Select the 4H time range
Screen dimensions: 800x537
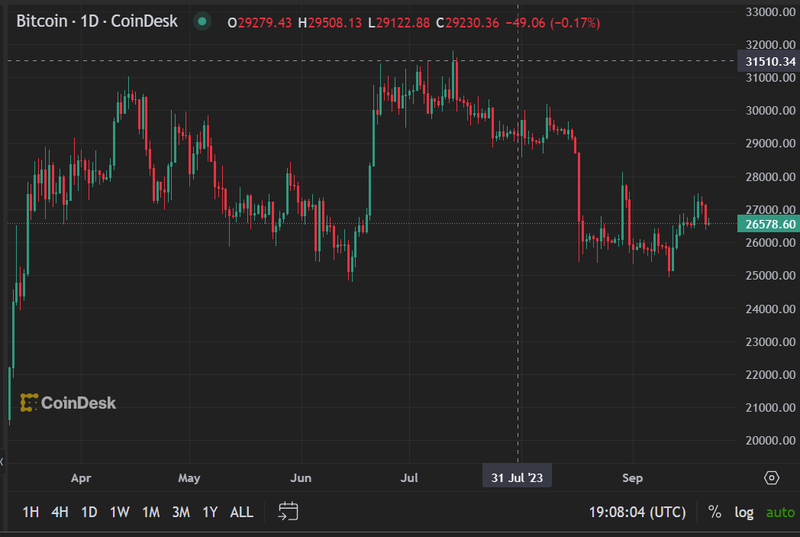(x=60, y=512)
